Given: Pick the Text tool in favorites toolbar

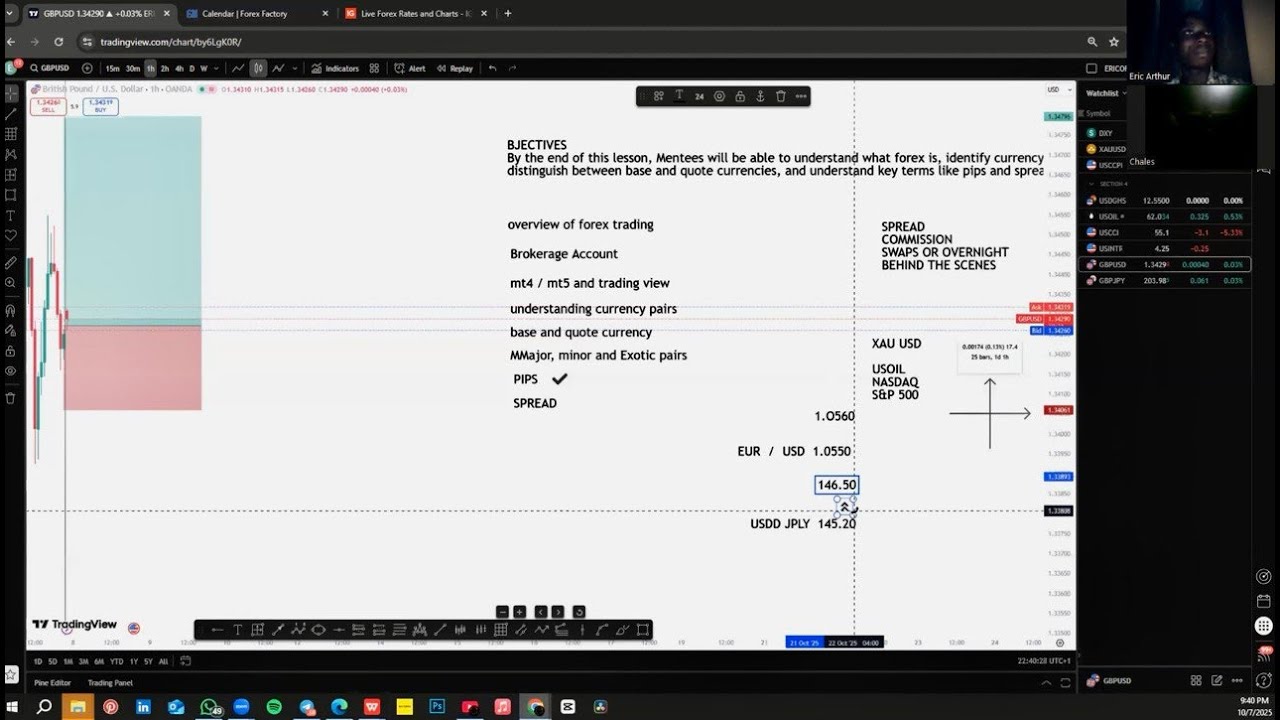Looking at the screenshot, I should click(x=237, y=629).
